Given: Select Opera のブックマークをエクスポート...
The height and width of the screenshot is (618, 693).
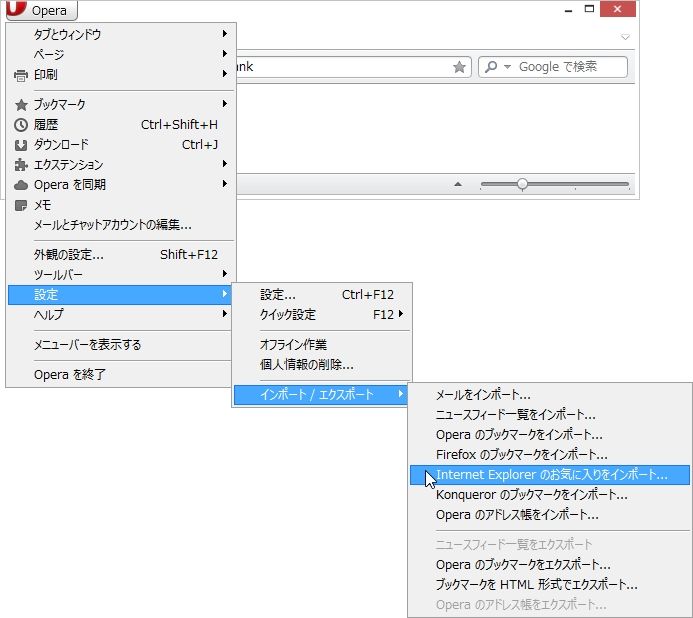Looking at the screenshot, I should pos(550,565).
